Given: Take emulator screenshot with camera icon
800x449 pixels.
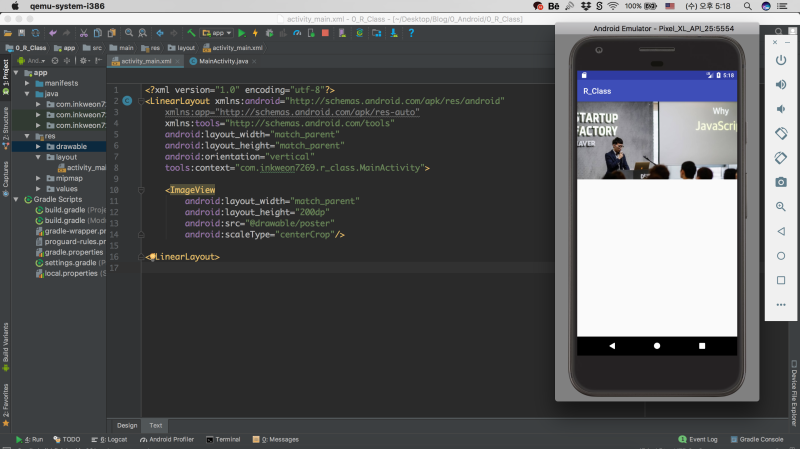Looking at the screenshot, I should [x=781, y=182].
